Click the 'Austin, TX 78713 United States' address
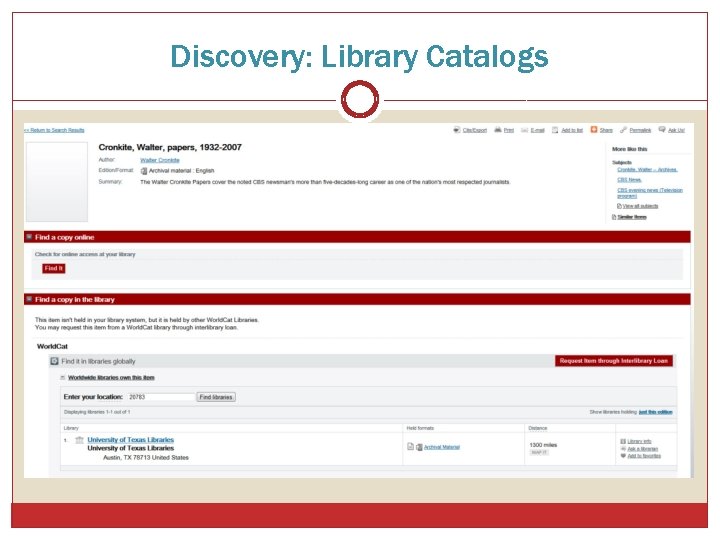 (146, 458)
